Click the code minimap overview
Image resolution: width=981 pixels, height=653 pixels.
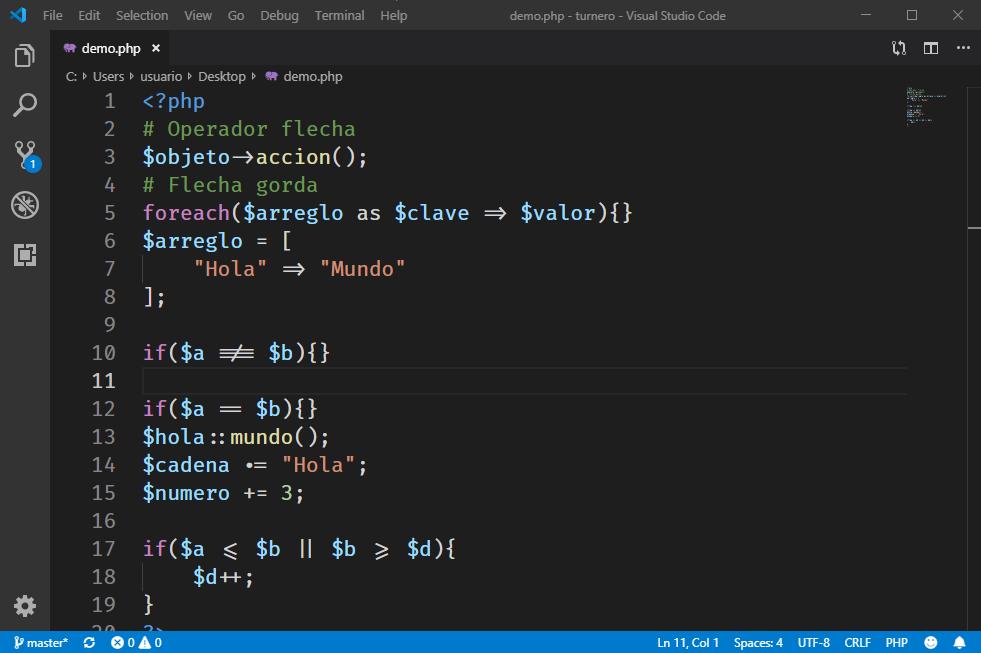pyautogui.click(x=926, y=106)
